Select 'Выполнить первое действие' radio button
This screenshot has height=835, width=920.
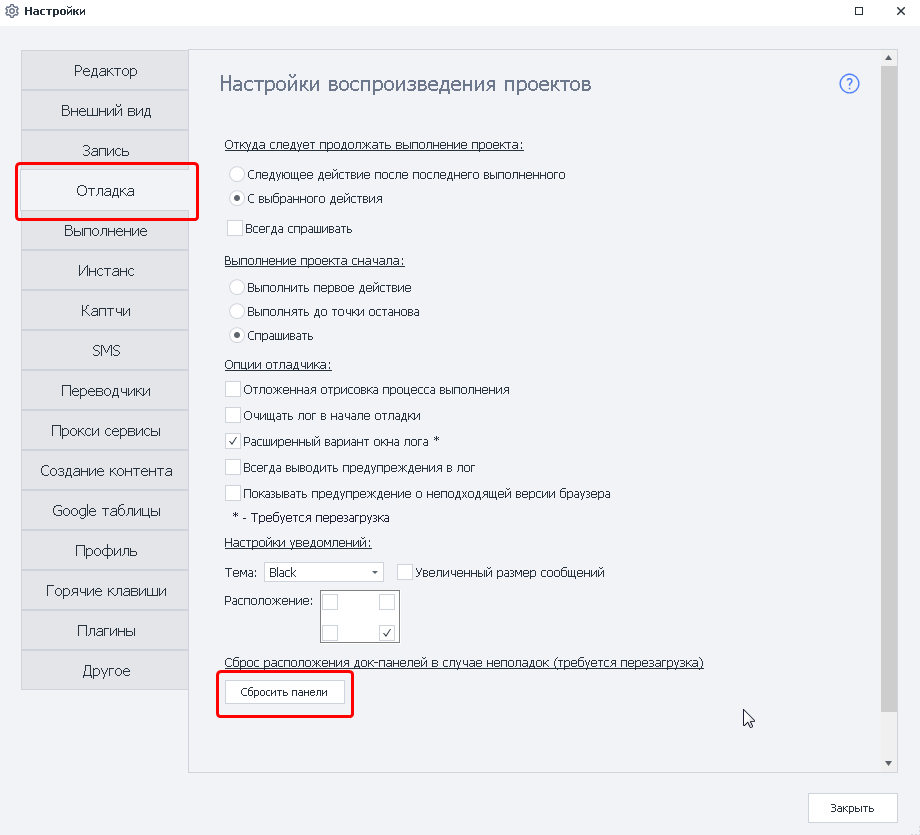click(237, 288)
